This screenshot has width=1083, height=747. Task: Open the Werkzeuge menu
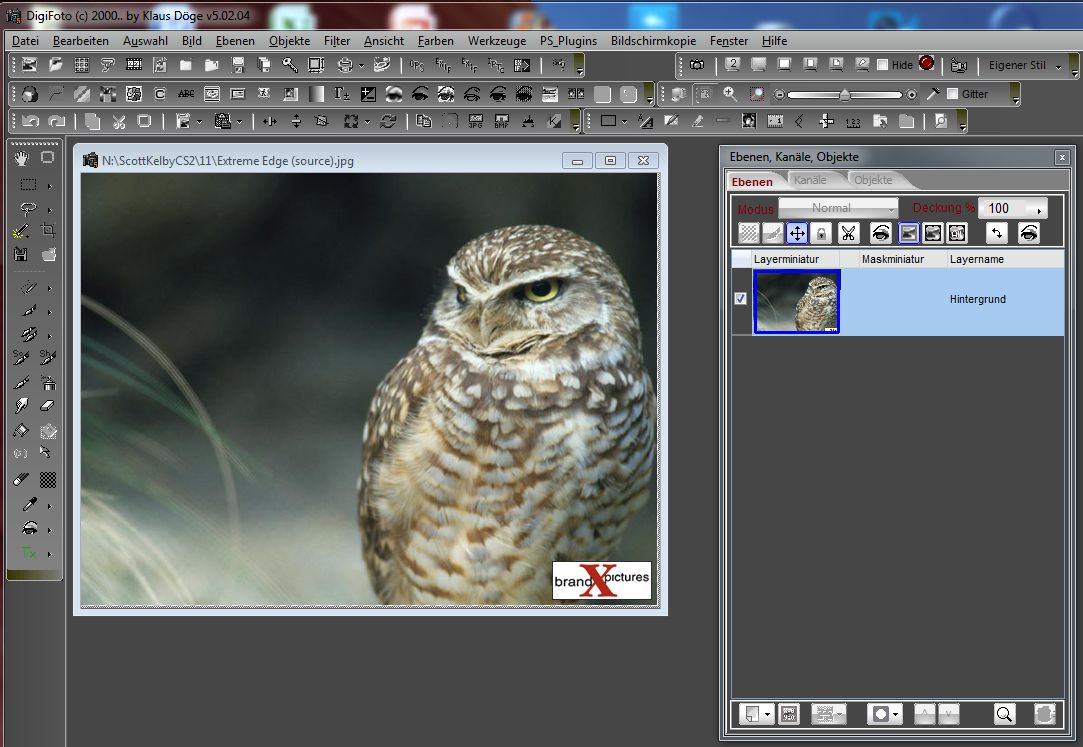click(497, 41)
